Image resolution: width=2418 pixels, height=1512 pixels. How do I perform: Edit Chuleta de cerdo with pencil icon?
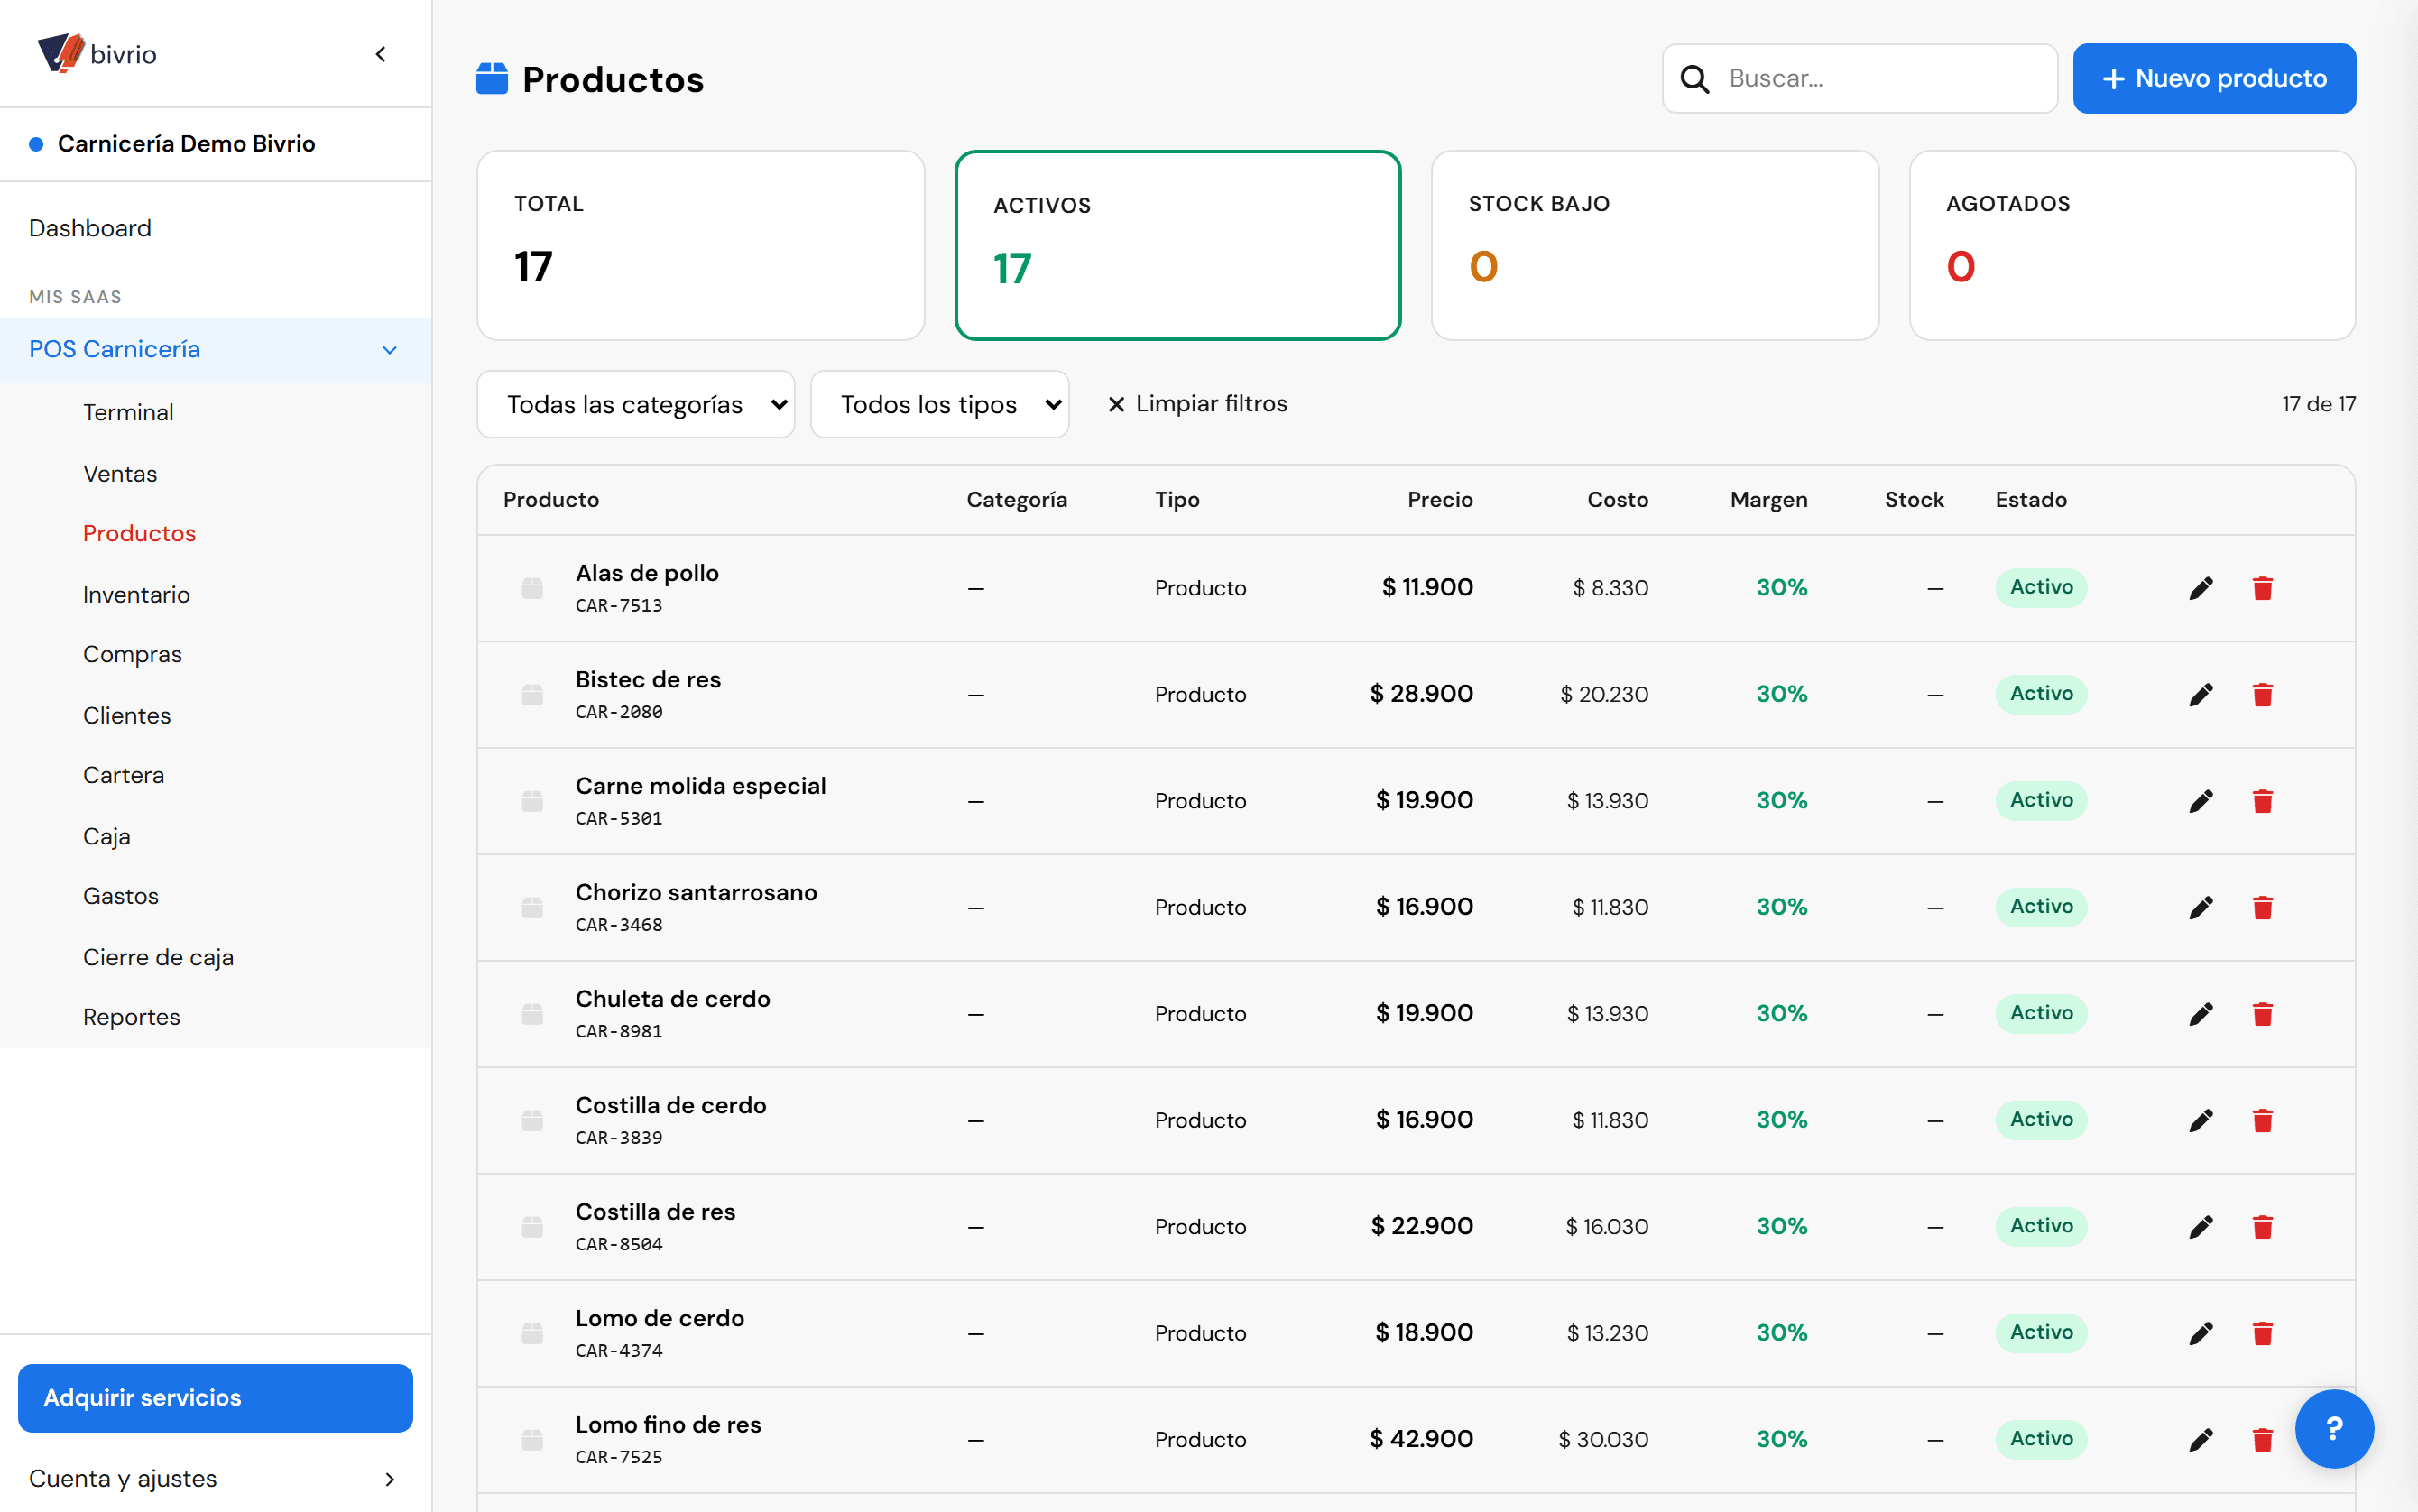(2200, 1014)
